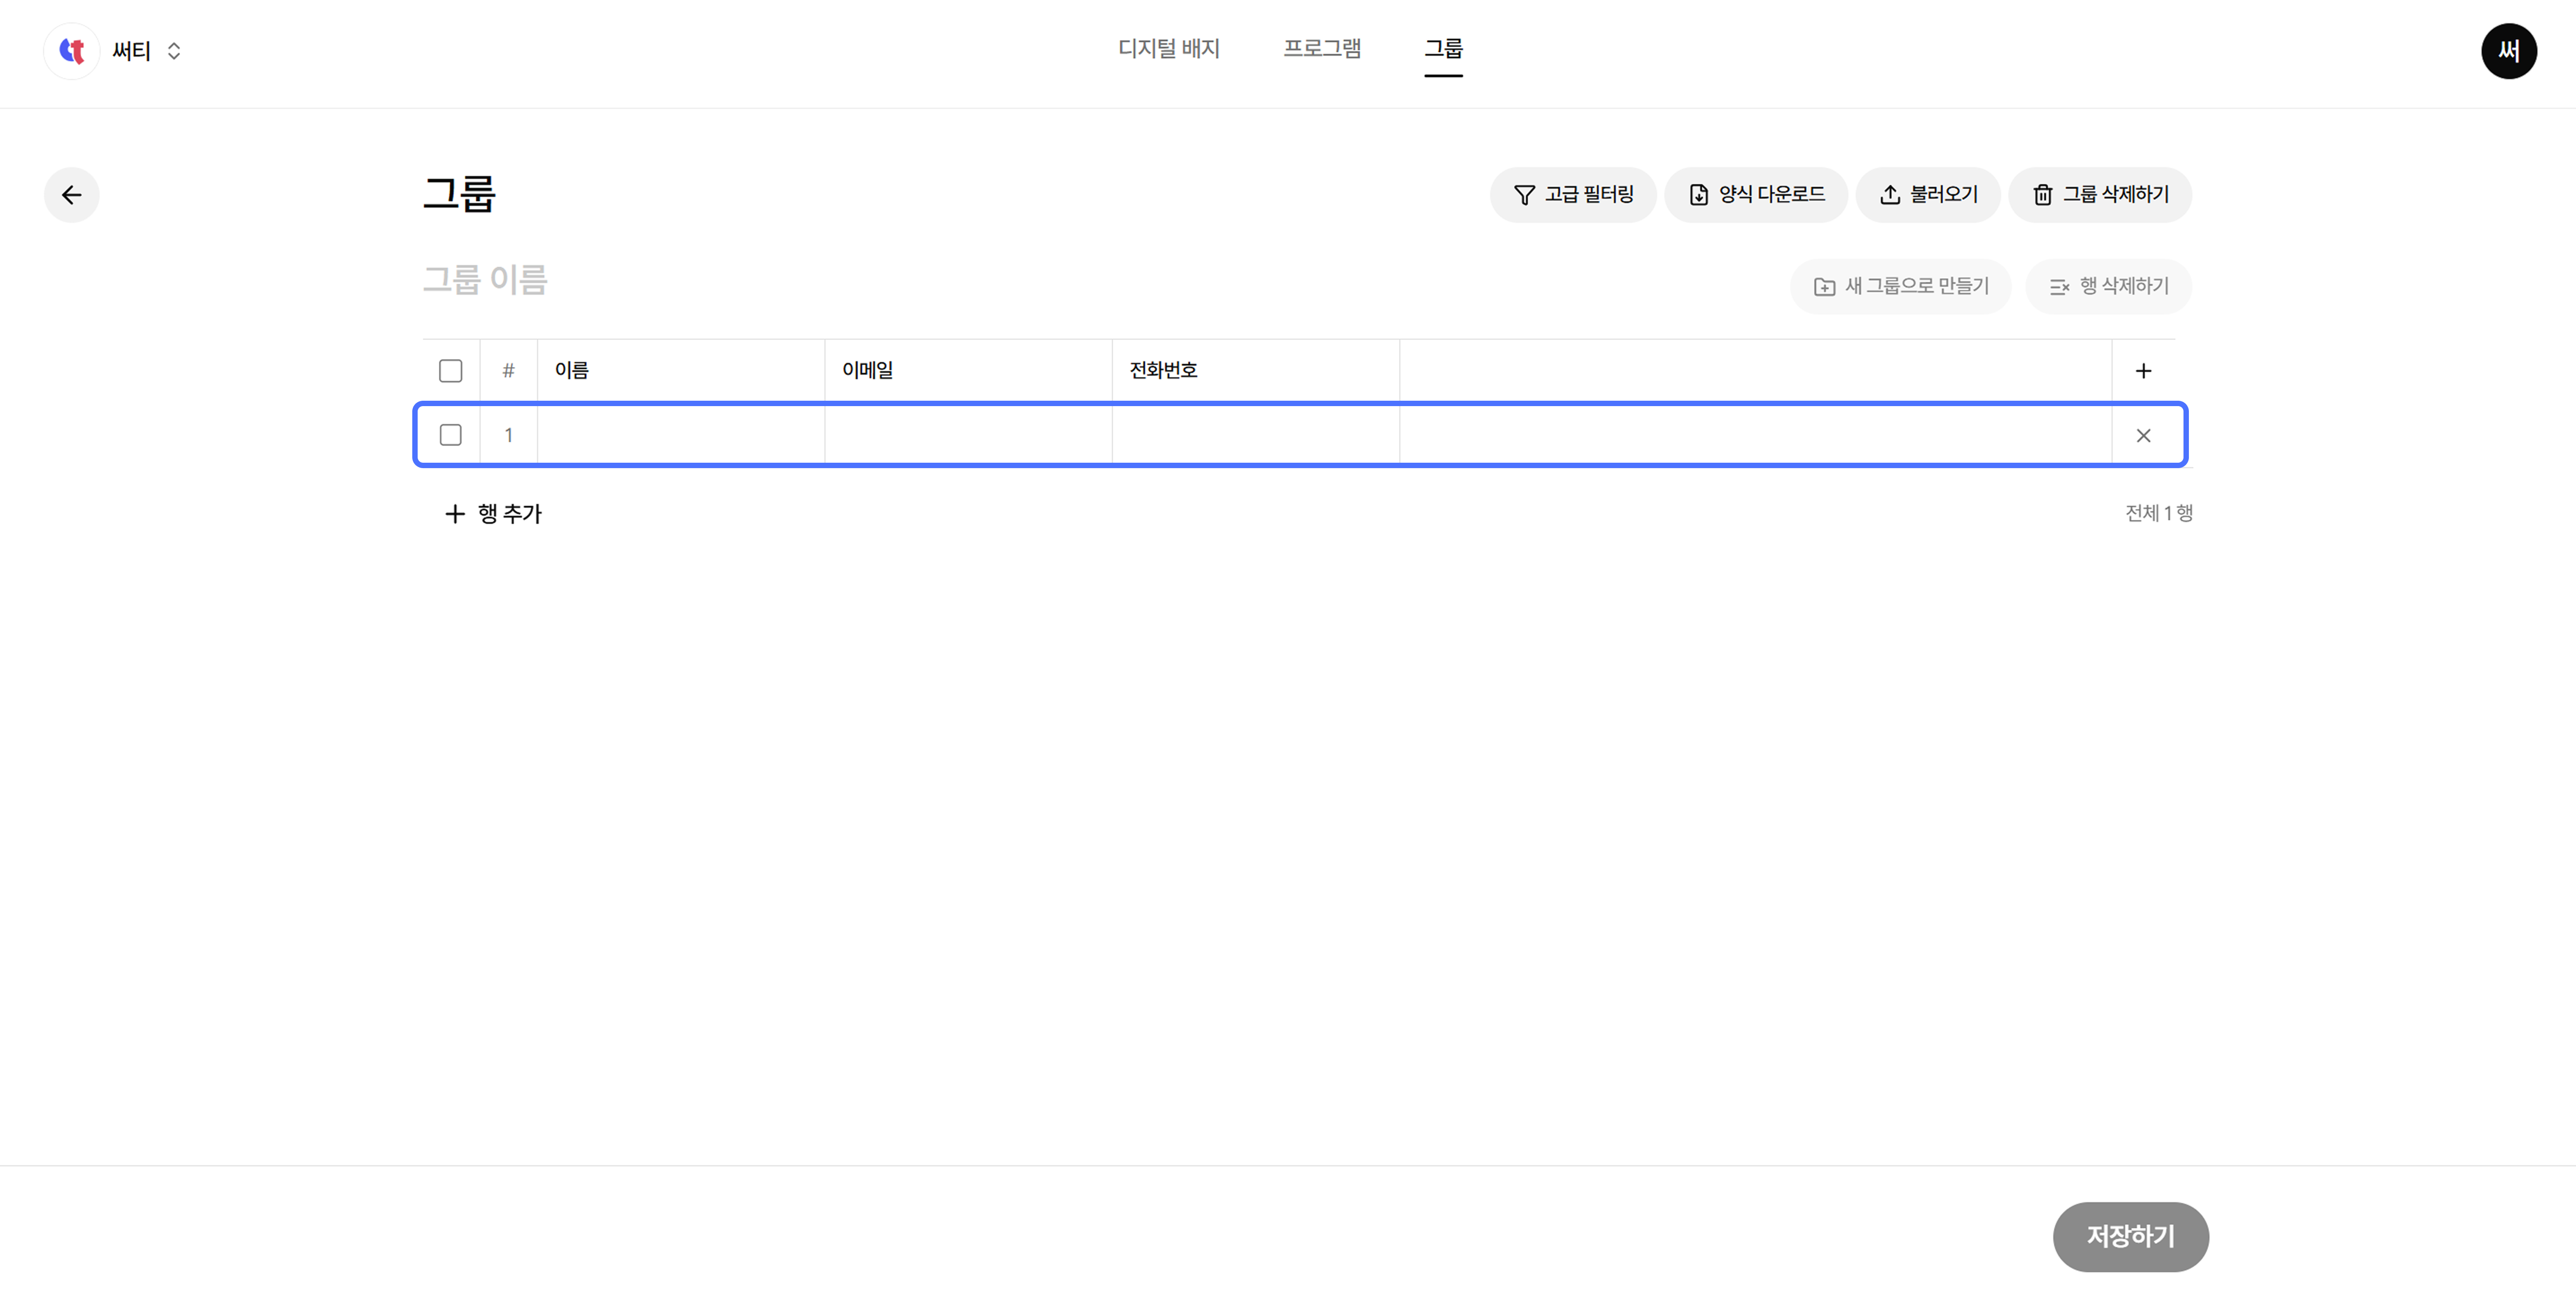
Task: Go back using the left arrow button
Action: [71, 195]
